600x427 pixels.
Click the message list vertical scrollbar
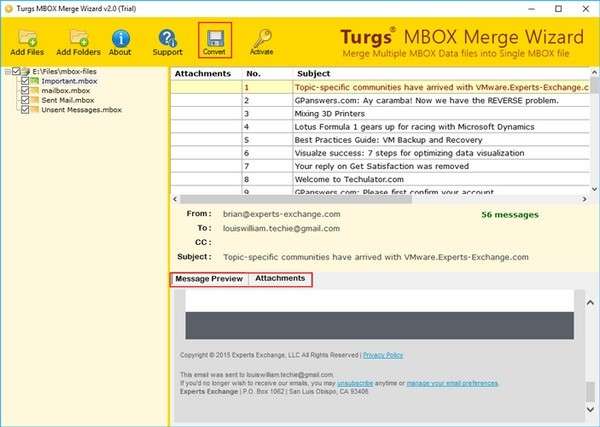pyautogui.click(x=594, y=130)
